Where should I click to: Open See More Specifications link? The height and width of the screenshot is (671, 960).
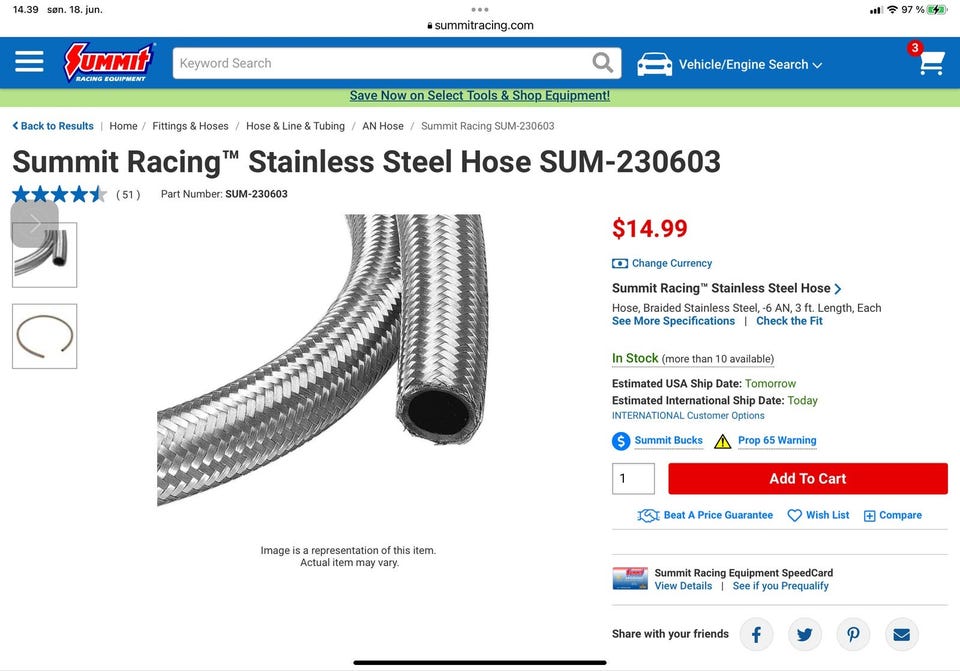[673, 321]
